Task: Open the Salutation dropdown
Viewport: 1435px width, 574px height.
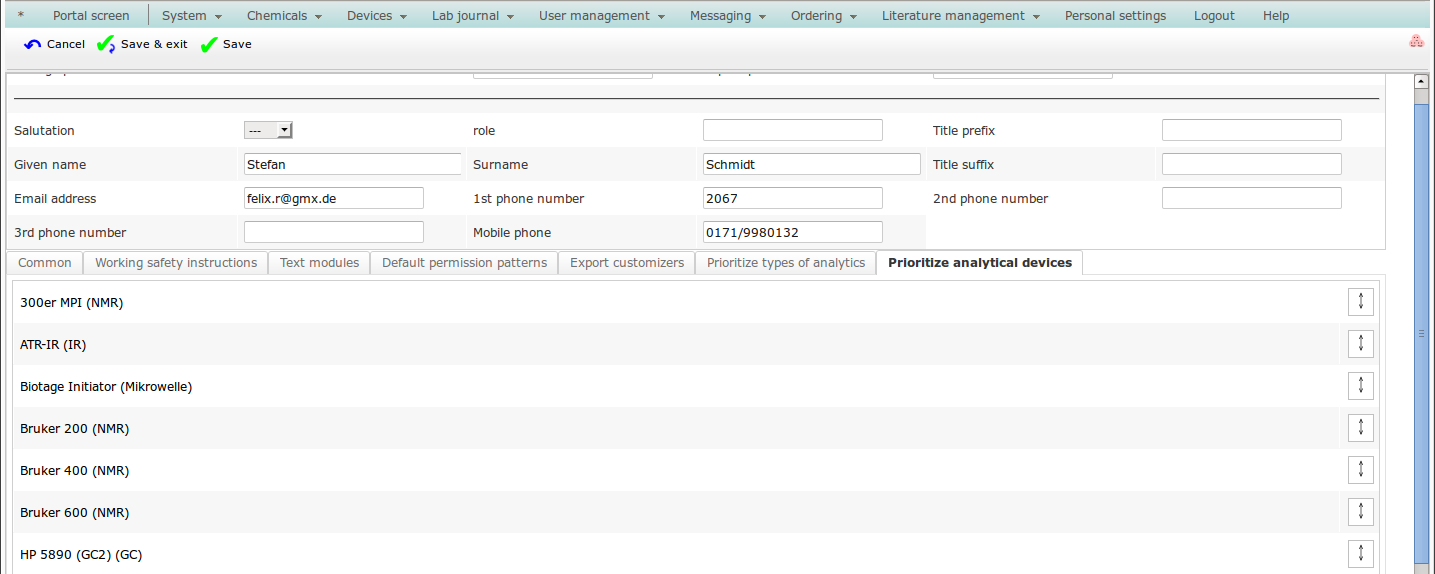Action: tap(268, 130)
